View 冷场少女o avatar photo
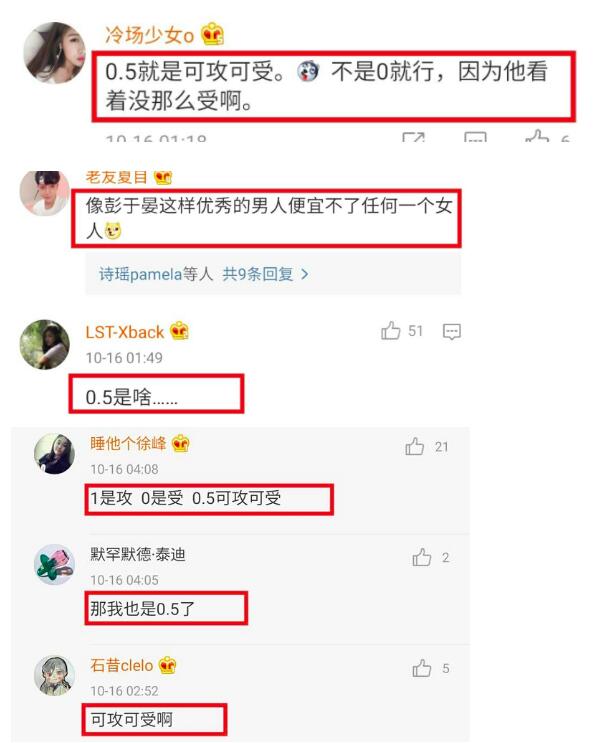The image size is (609, 743). (x=55, y=53)
